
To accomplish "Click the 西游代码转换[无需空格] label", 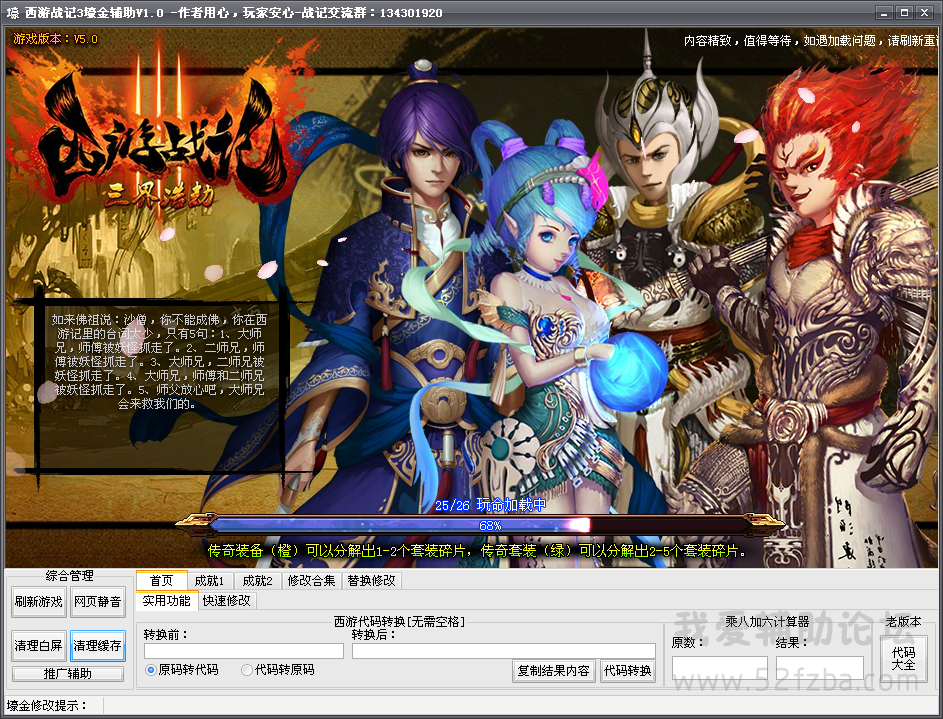I will (400, 622).
